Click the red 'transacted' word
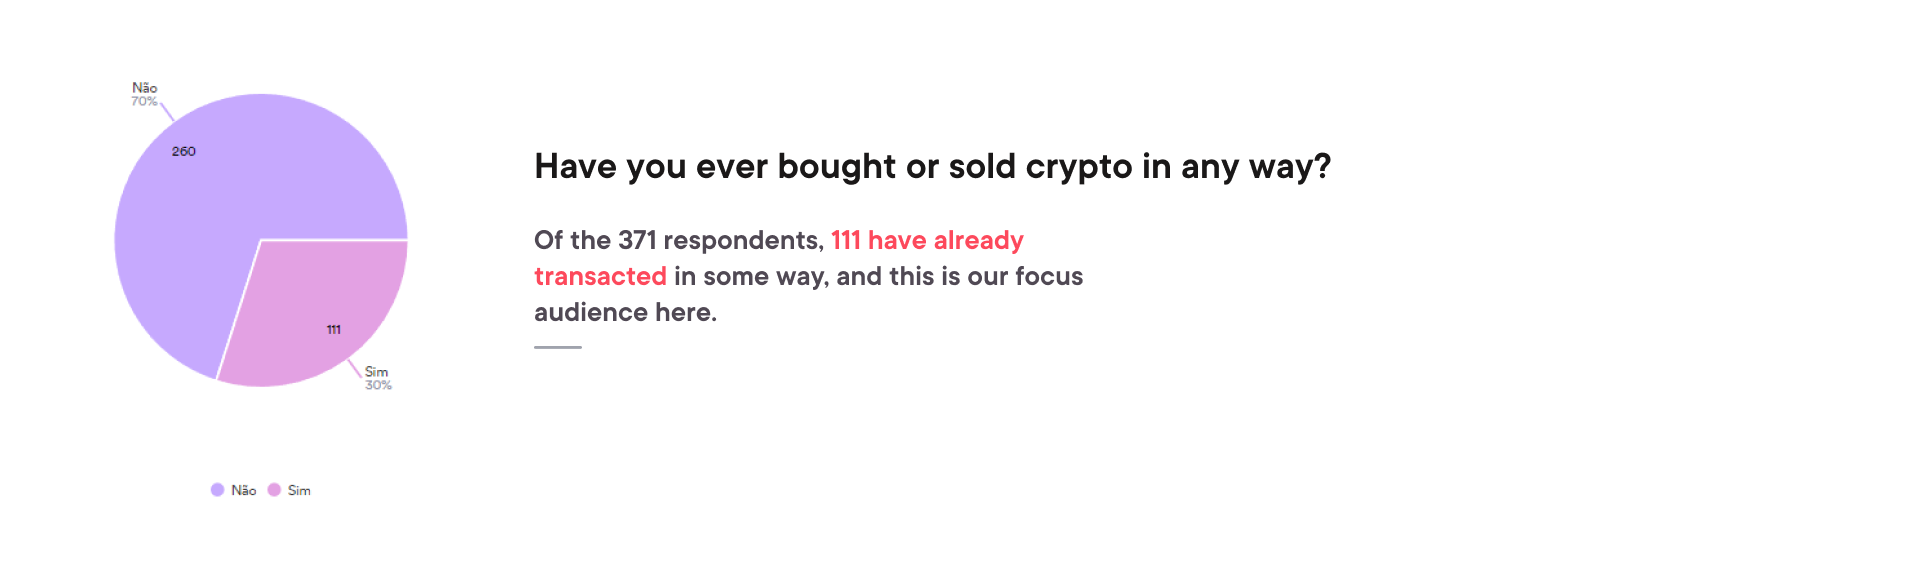This screenshot has width=1920, height=570. click(600, 276)
